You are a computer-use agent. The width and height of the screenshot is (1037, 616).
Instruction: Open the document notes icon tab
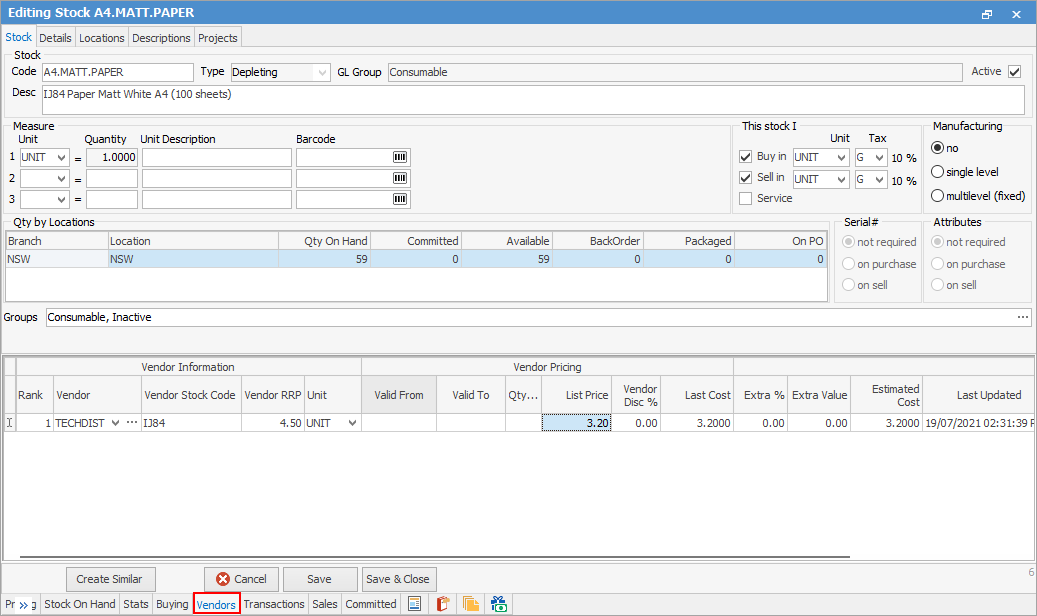pos(415,604)
